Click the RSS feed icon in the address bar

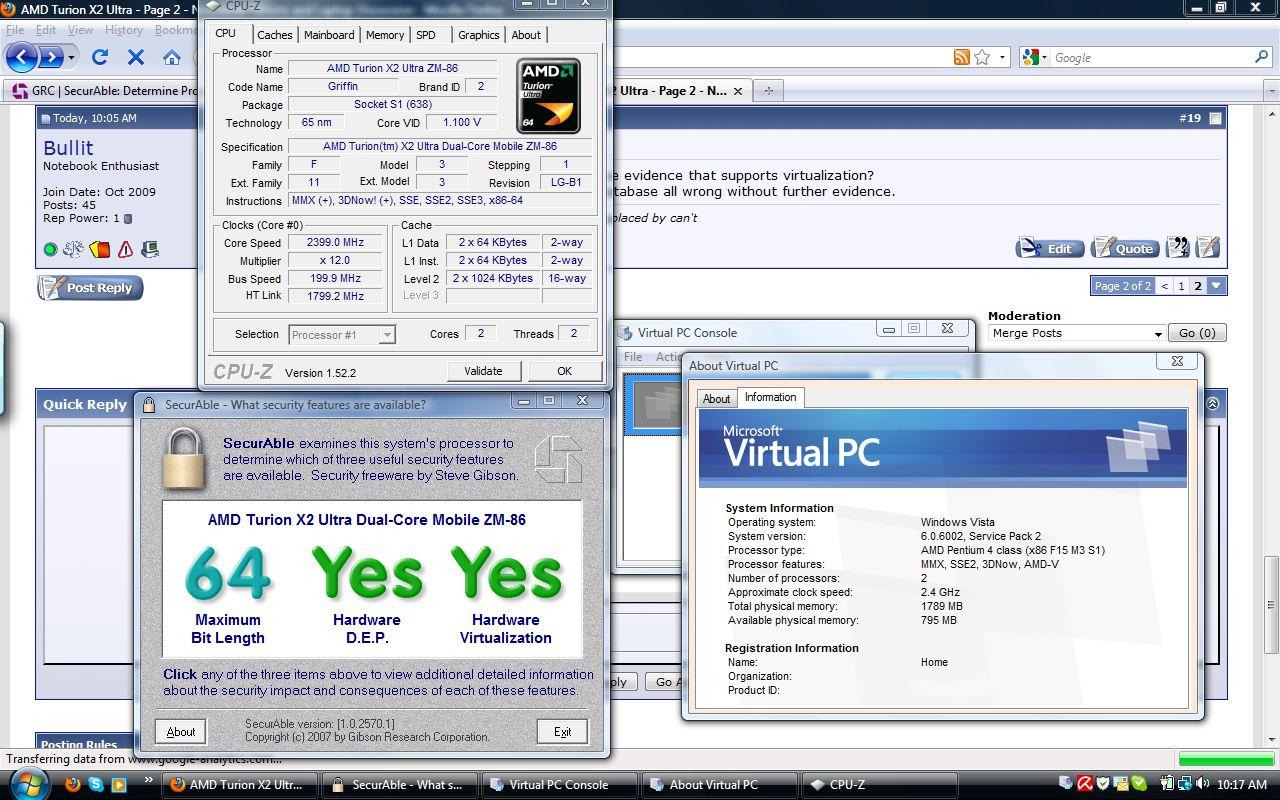(961, 57)
